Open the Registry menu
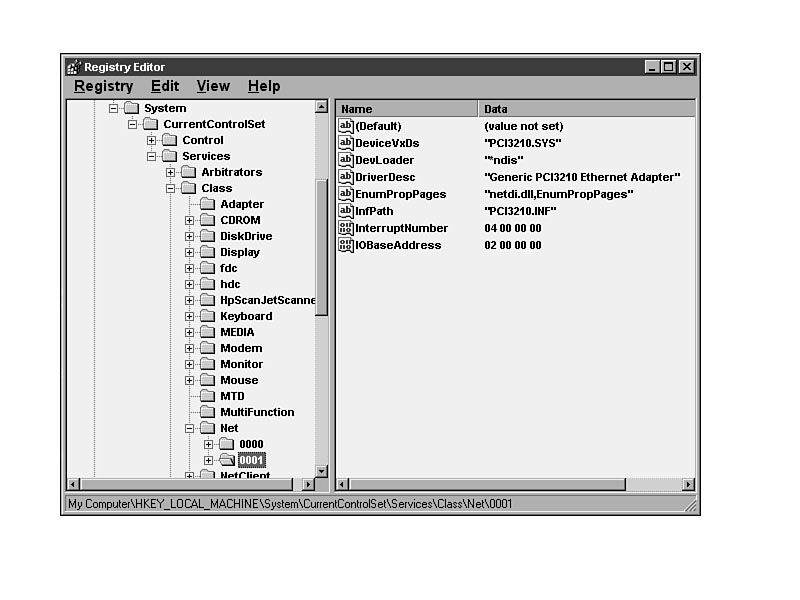 click(x=103, y=86)
